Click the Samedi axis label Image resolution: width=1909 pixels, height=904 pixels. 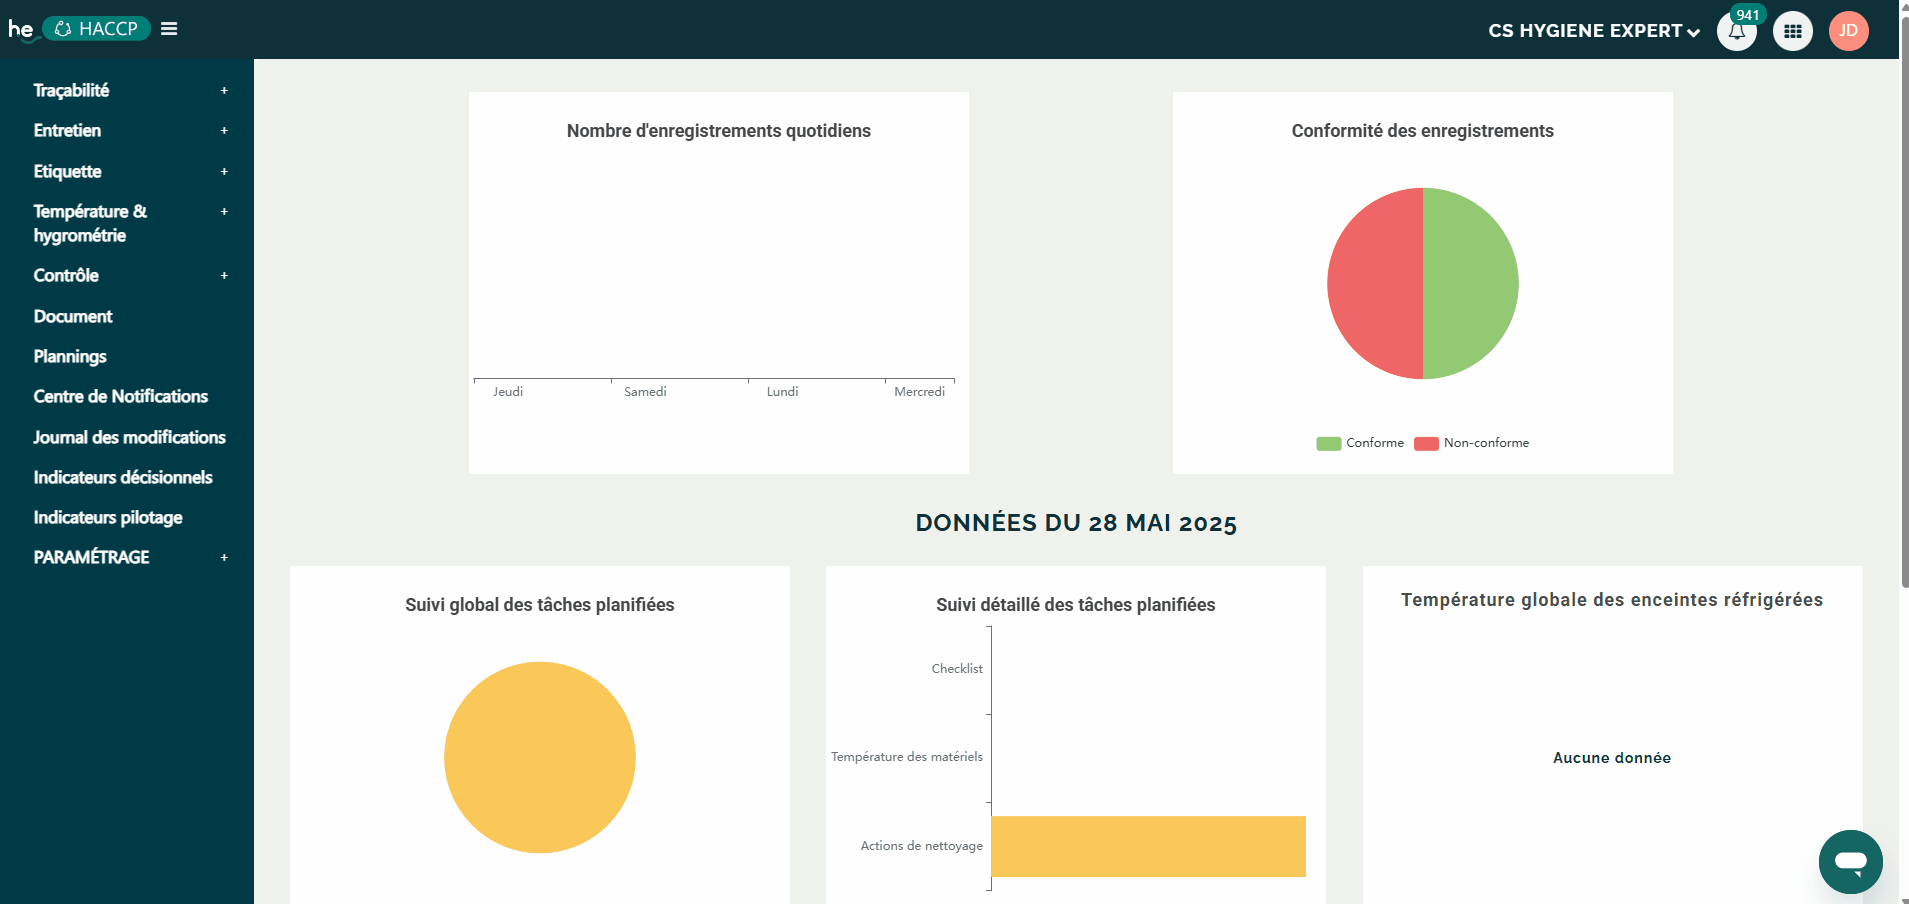(x=645, y=392)
